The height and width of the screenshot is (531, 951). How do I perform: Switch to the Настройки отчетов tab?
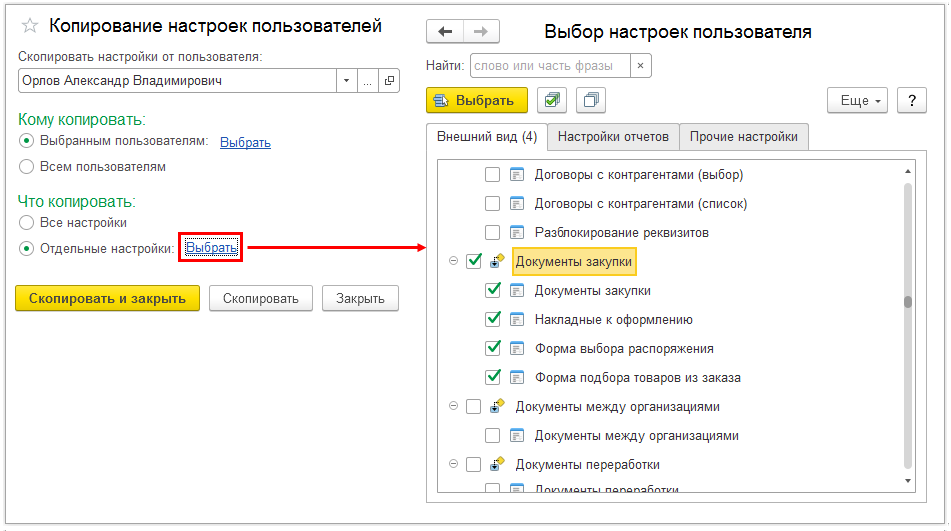613,137
